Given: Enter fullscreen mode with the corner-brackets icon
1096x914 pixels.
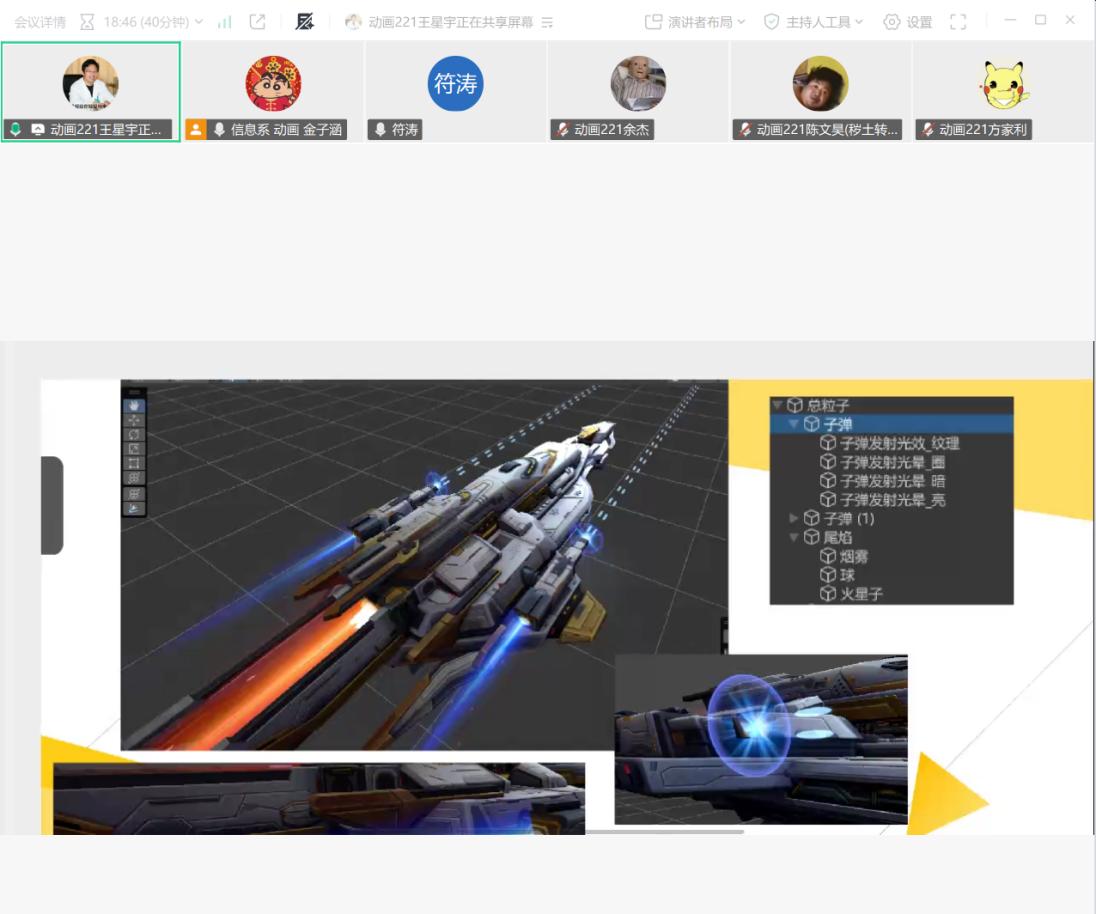Looking at the screenshot, I should pyautogui.click(x=958, y=22).
